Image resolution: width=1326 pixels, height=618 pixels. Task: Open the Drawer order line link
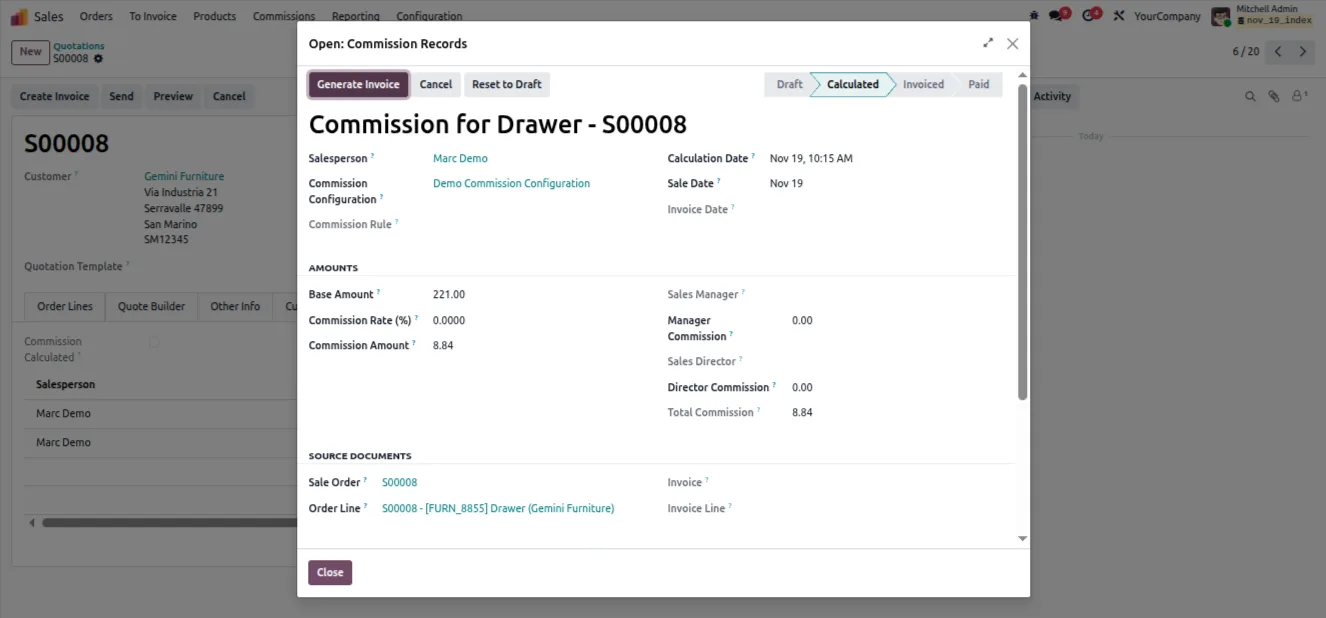tap(498, 508)
